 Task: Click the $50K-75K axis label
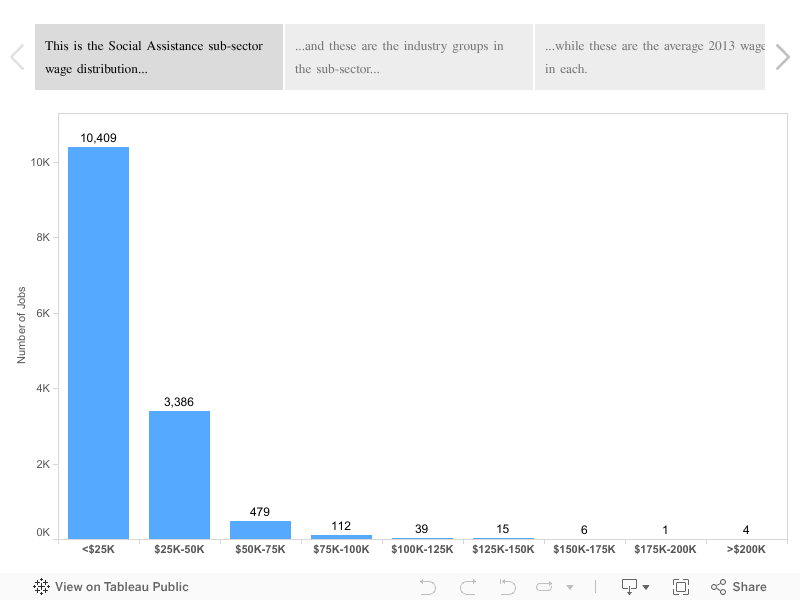click(x=260, y=549)
